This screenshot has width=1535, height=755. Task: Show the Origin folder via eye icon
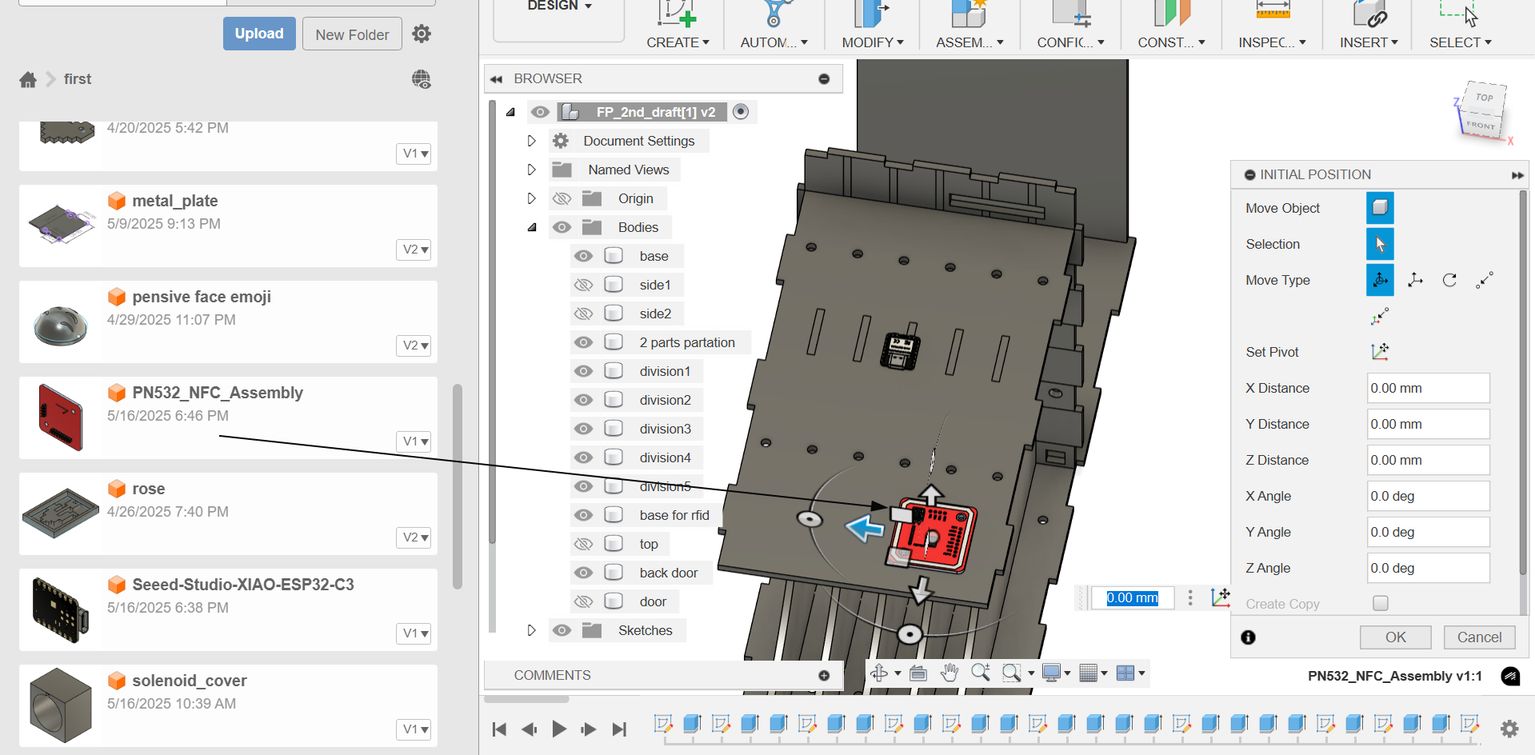[x=562, y=199]
